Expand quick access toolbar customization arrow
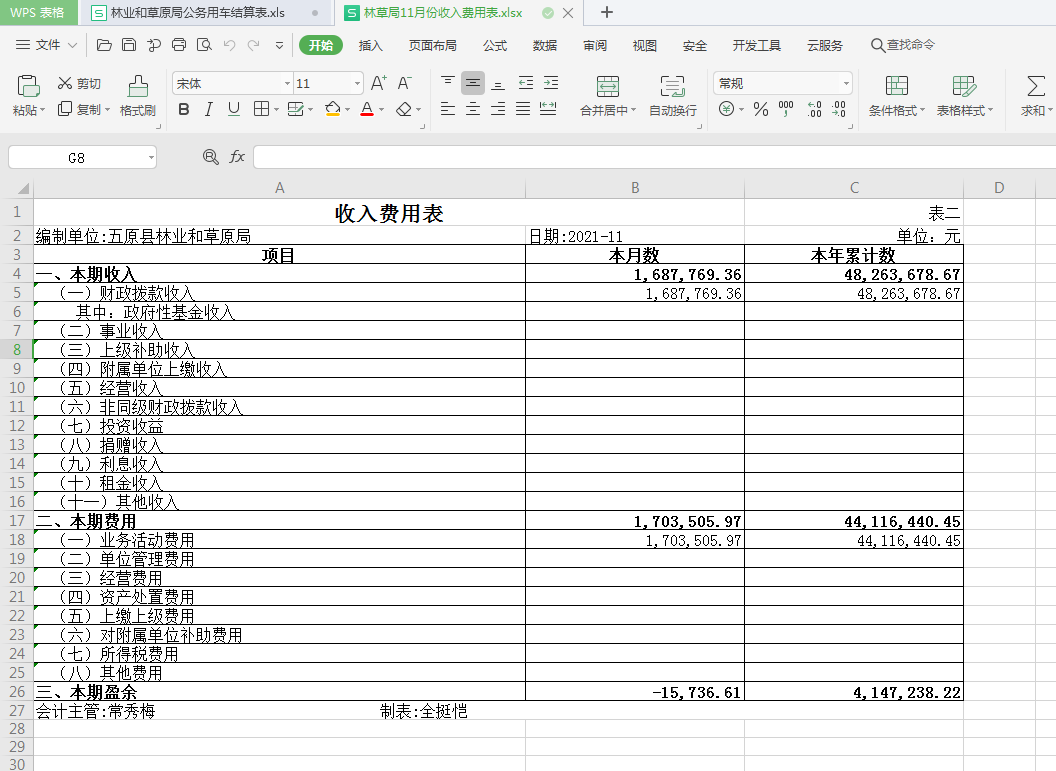The height and width of the screenshot is (771, 1056). (279, 45)
